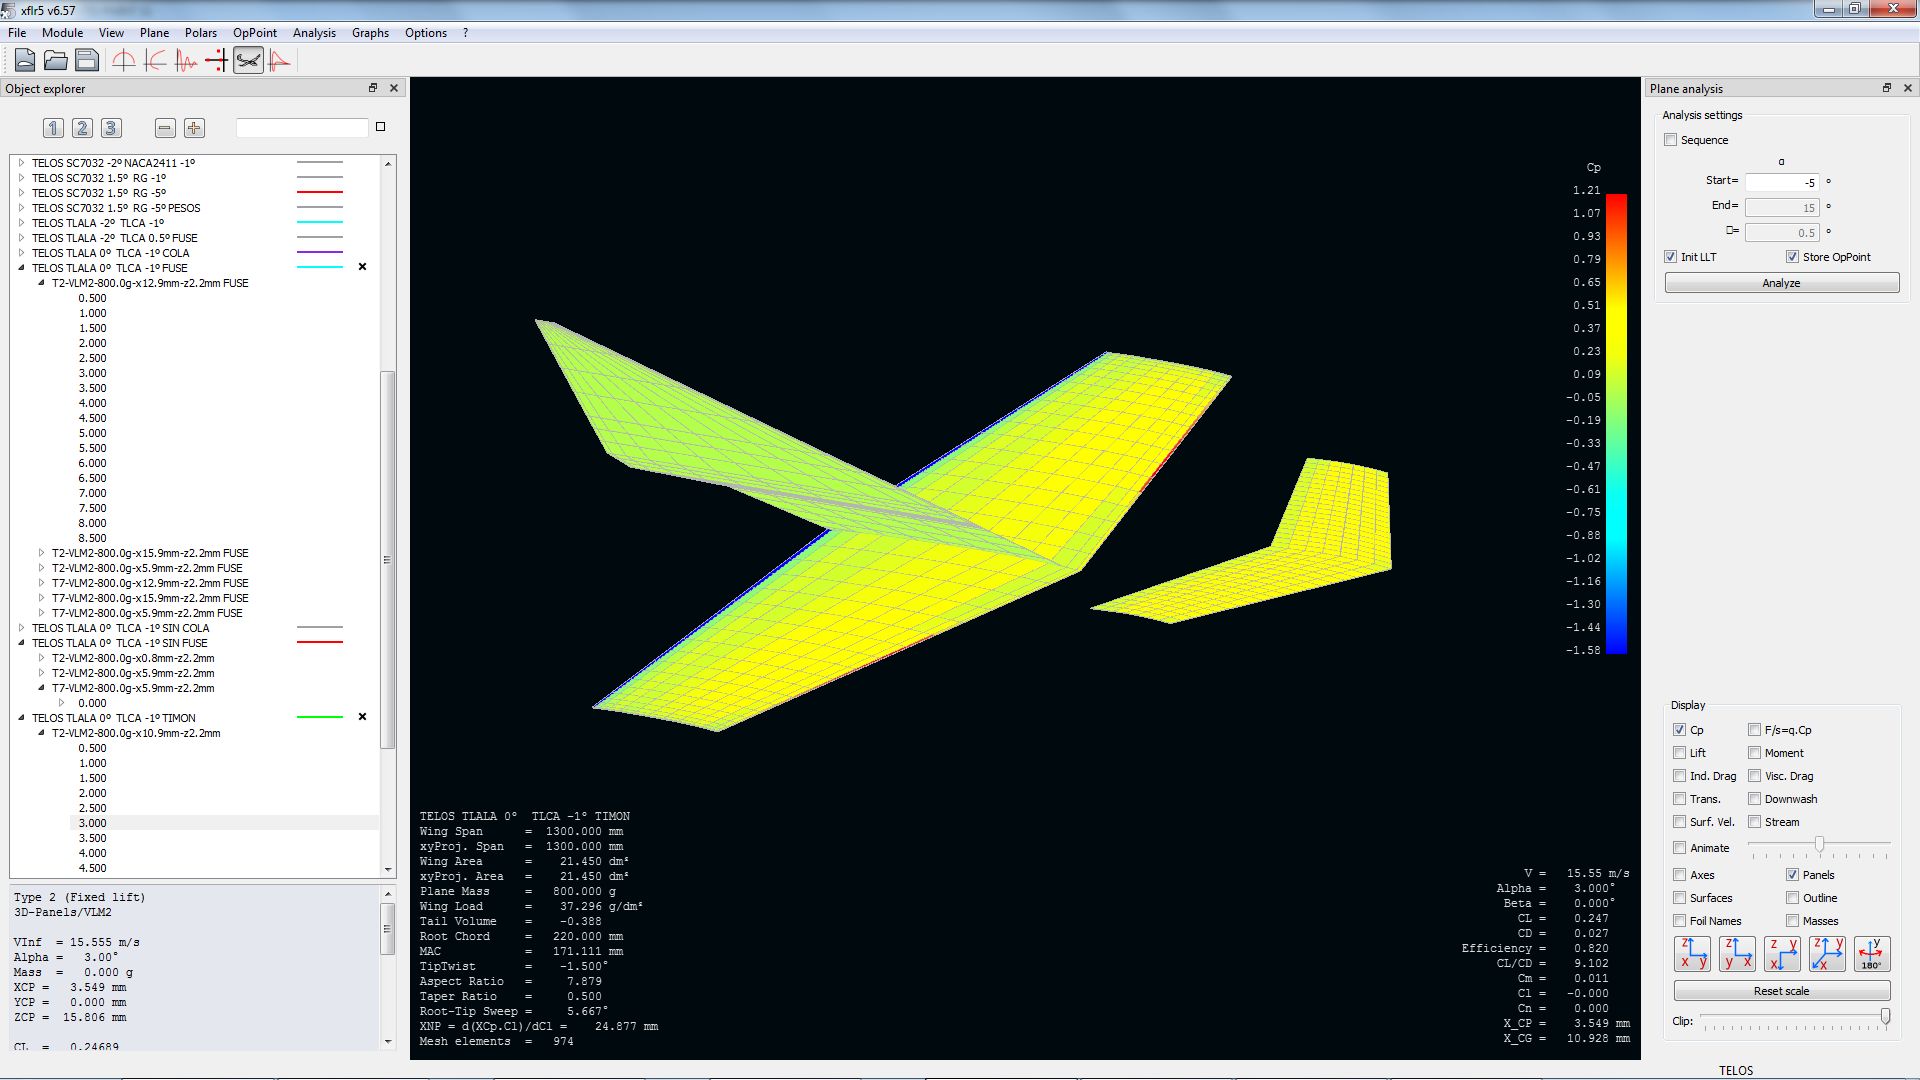This screenshot has height=1080, width=1920.
Task: Open the OpPoint menu
Action: tap(254, 33)
